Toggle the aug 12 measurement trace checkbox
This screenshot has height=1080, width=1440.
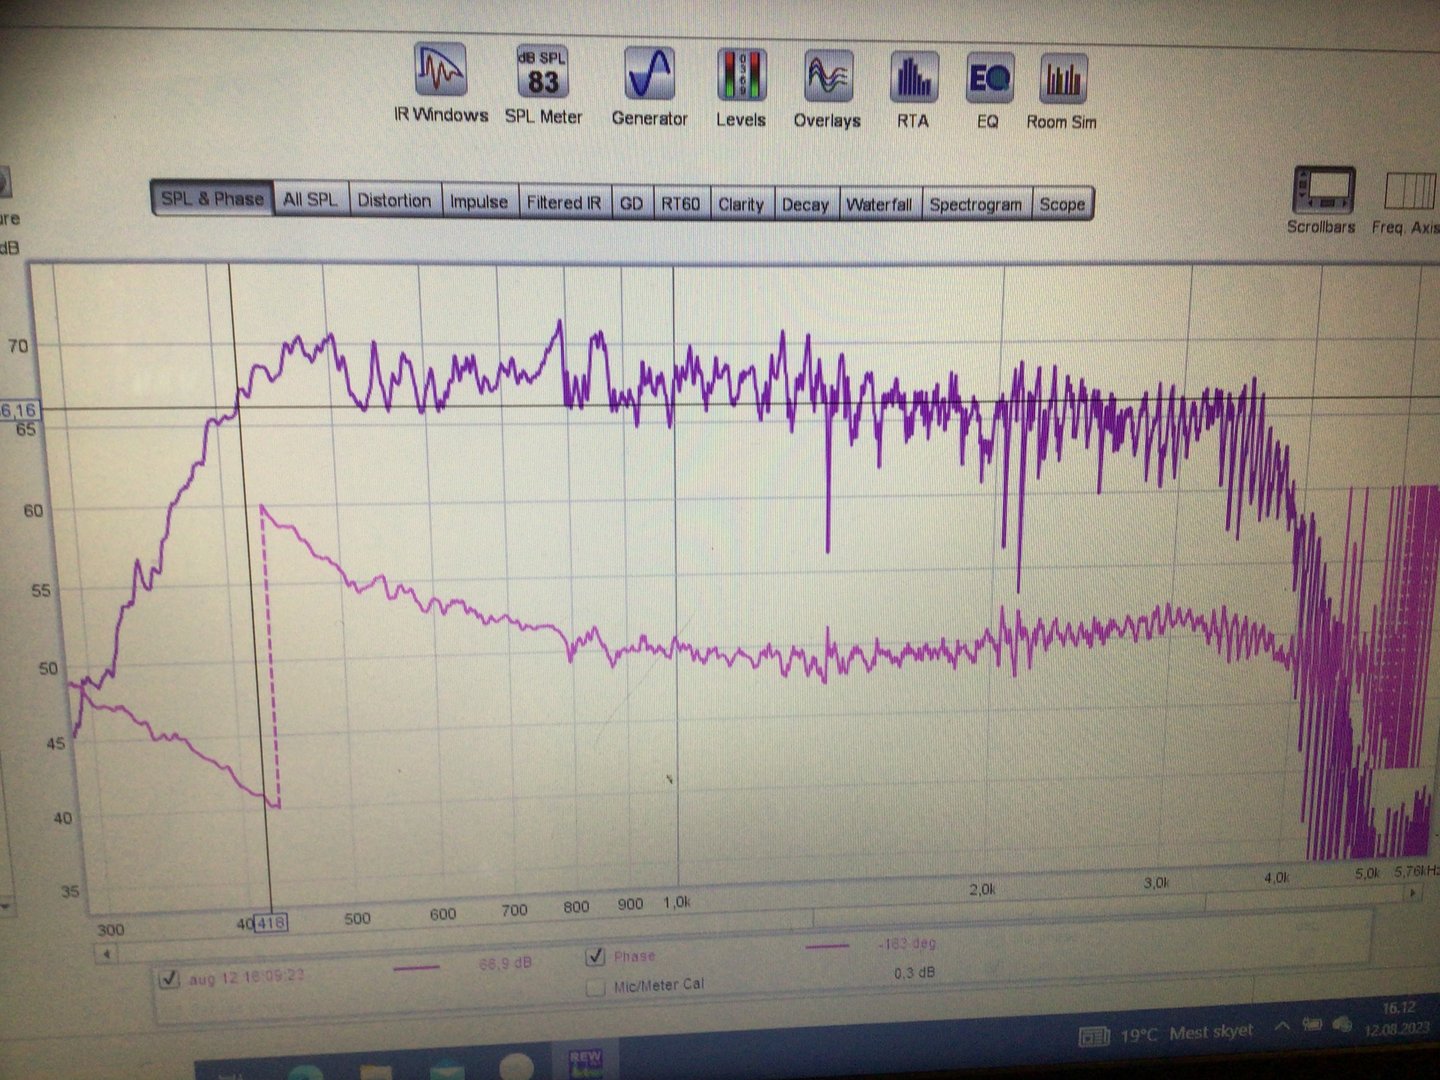pyautogui.click(x=169, y=978)
